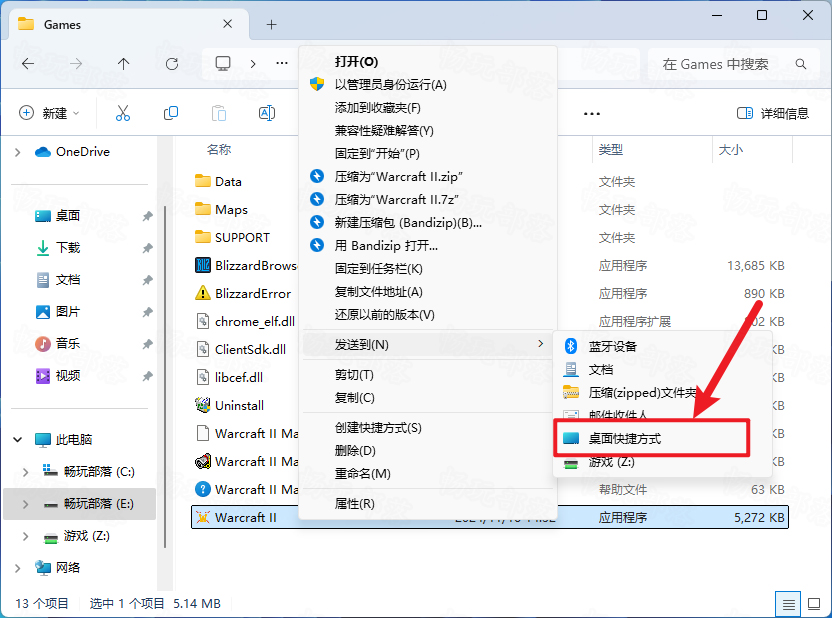Select 用 Bandizip 打开... menu entry
Image resolution: width=832 pixels, height=618 pixels.
pos(428,246)
